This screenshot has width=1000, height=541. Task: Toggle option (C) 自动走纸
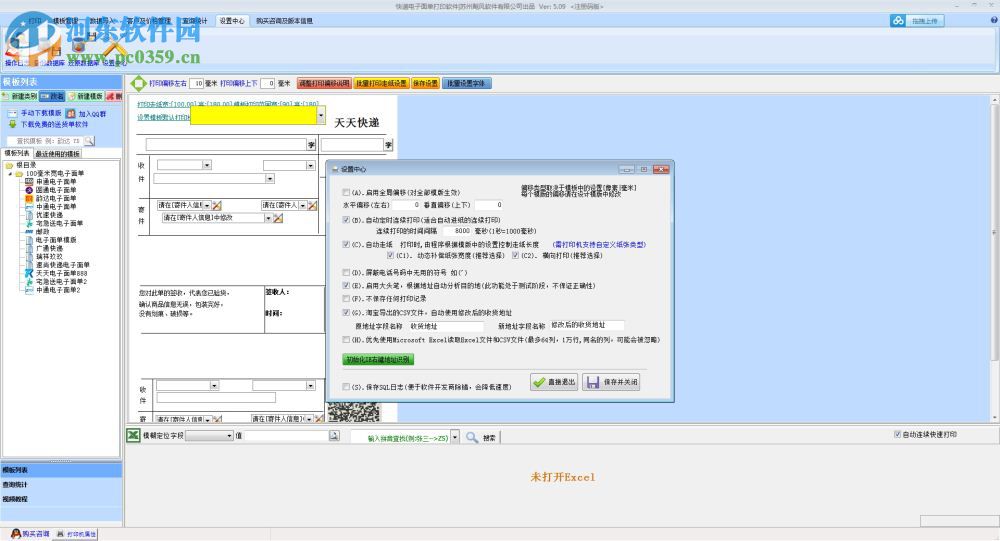pyautogui.click(x=346, y=244)
